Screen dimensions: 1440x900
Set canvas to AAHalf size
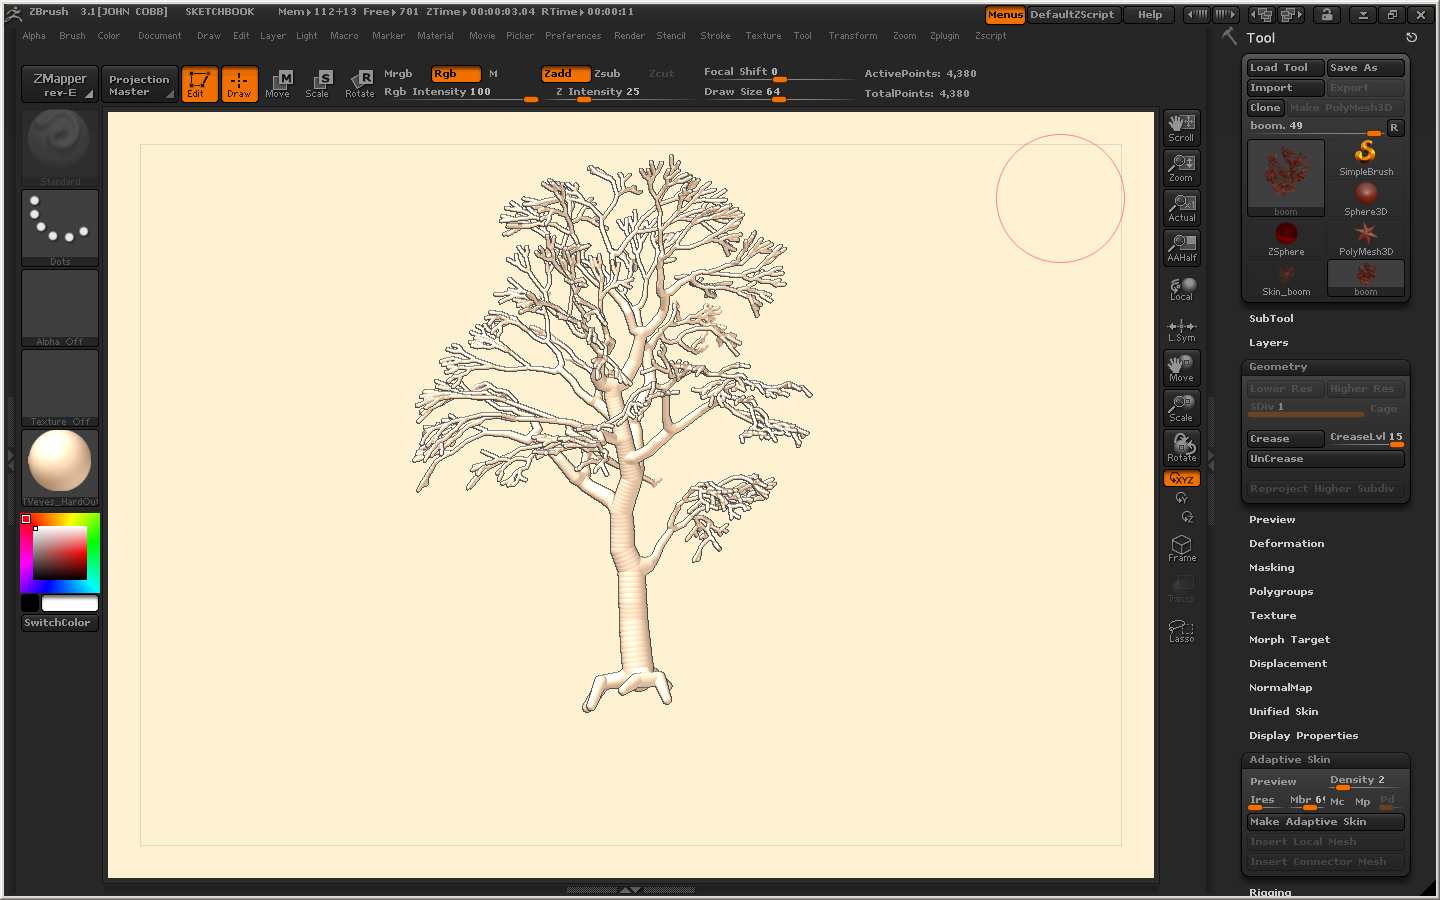[x=1181, y=248]
